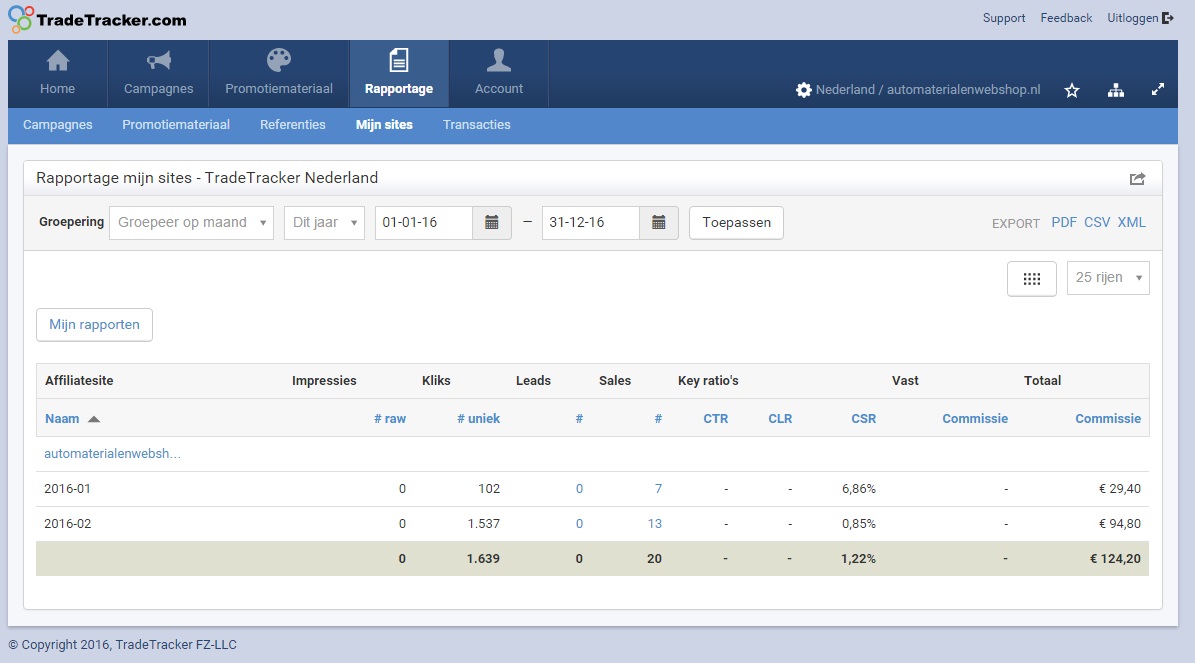Open the Rapportage section
1195x663 pixels.
(x=399, y=73)
